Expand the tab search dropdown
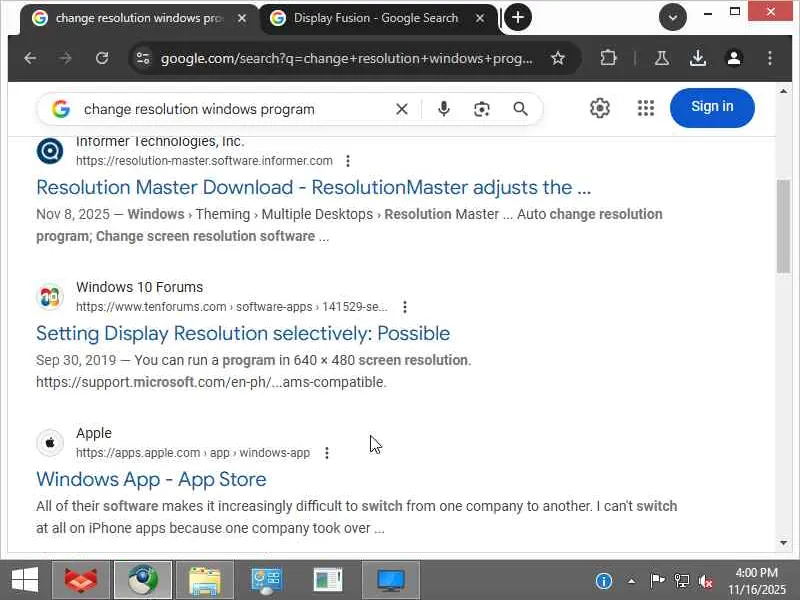Screen dimensions: 800x600 [672, 17]
